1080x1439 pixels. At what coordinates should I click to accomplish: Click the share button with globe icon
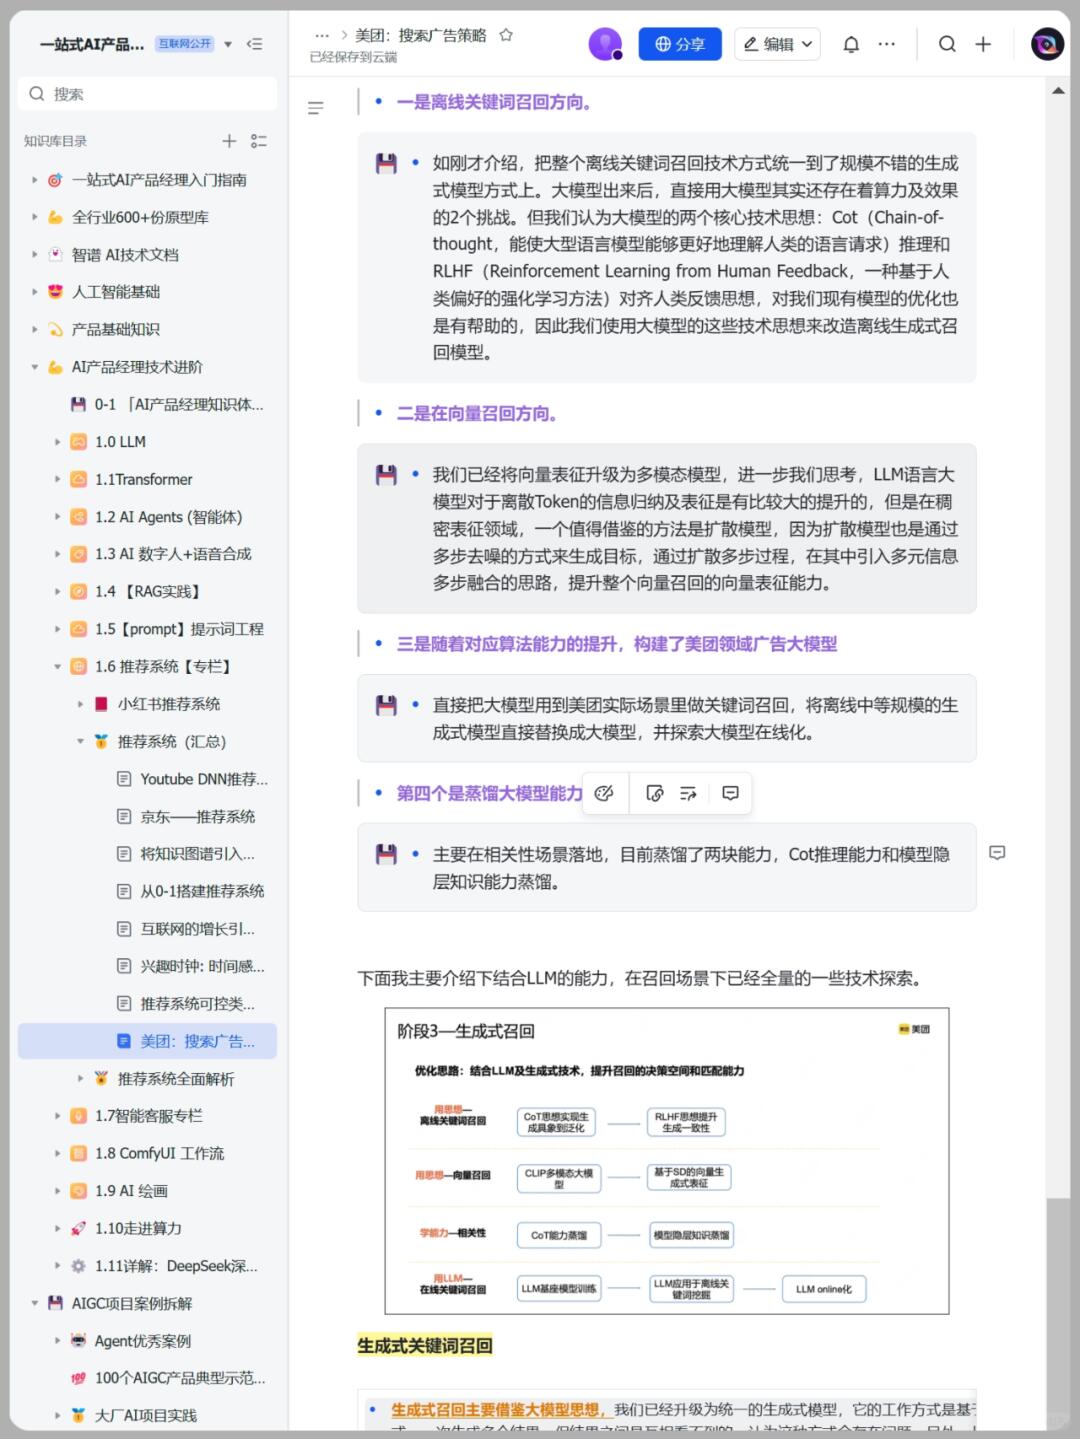(680, 44)
